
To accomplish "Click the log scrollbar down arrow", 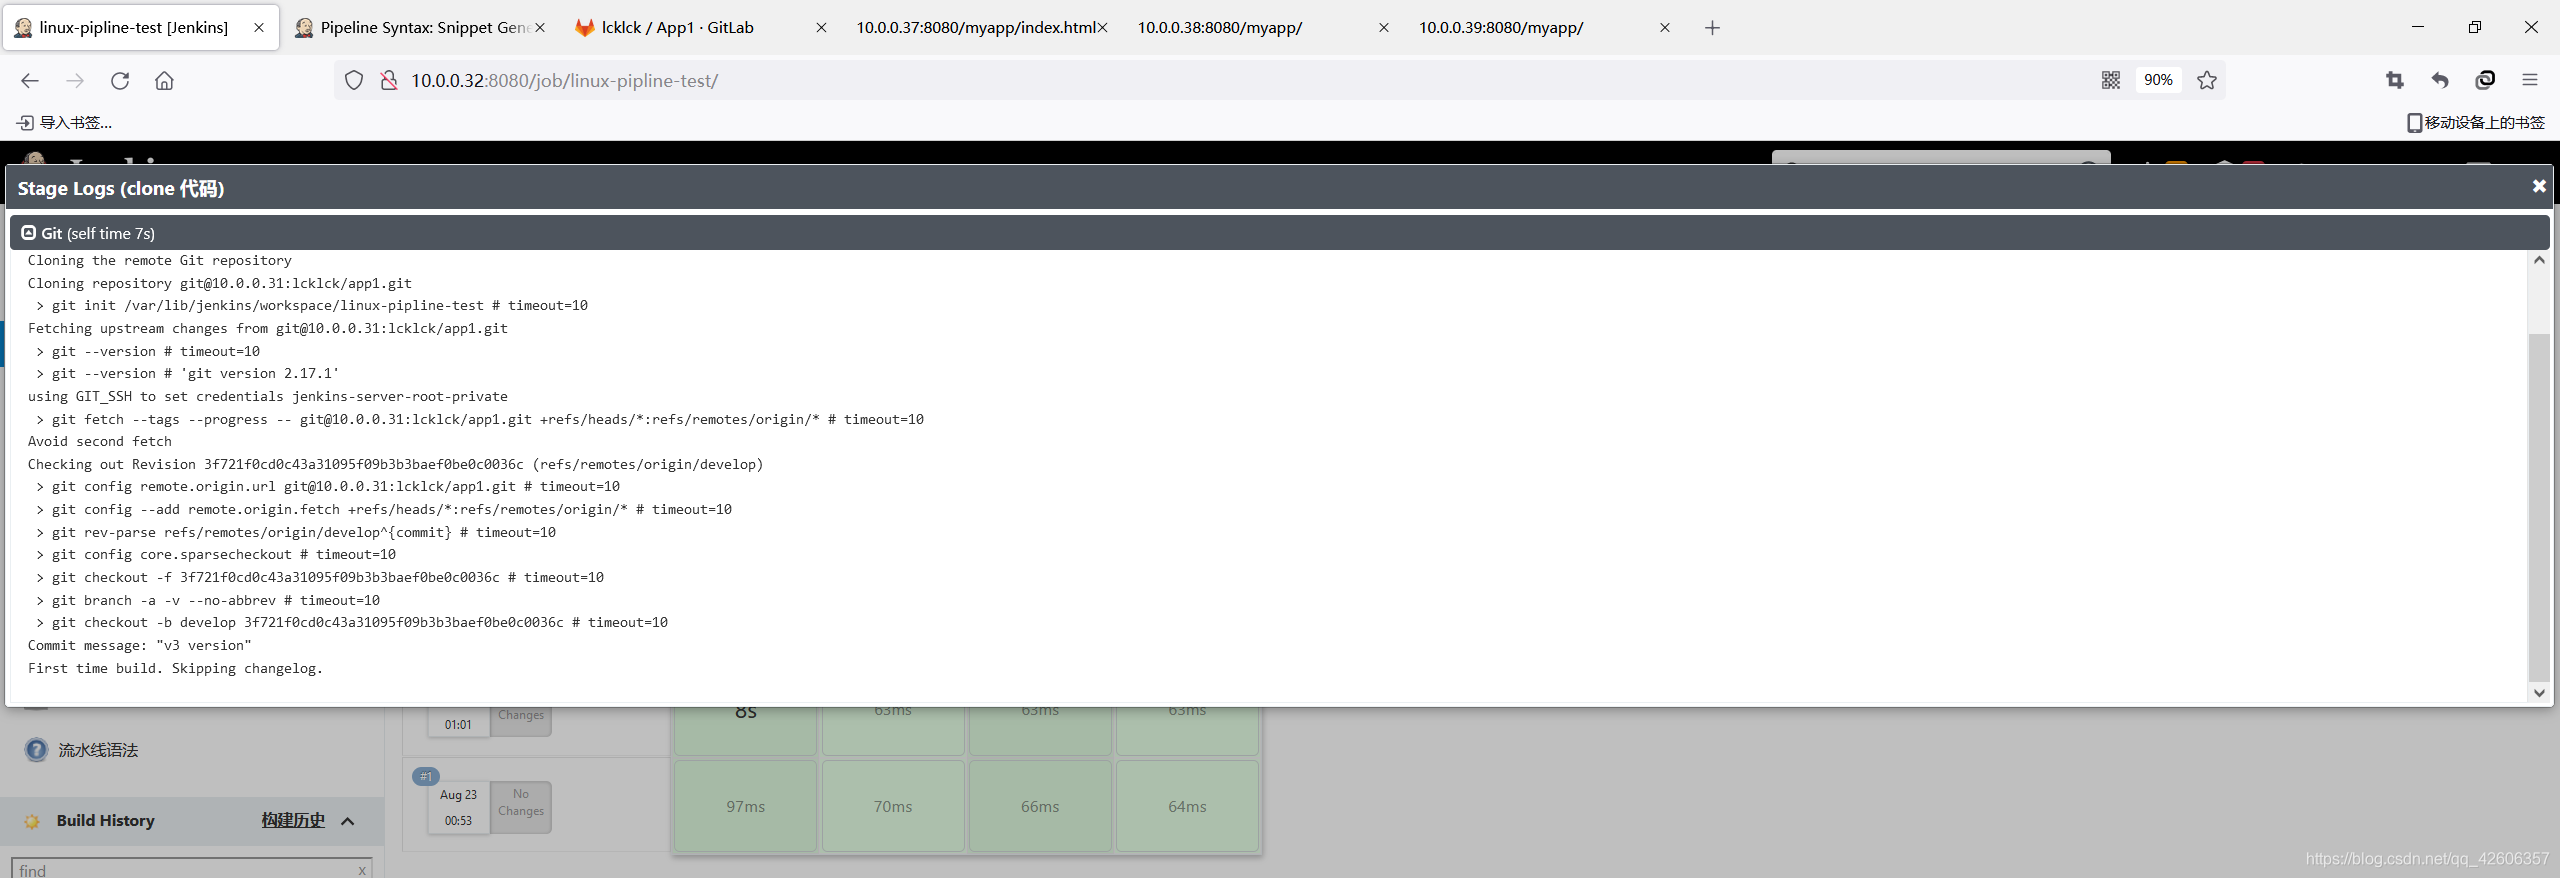I will (x=2539, y=692).
